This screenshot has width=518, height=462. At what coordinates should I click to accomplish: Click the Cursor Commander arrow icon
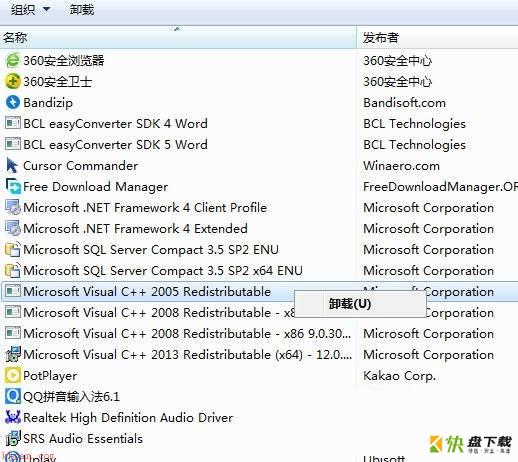pyautogui.click(x=12, y=166)
